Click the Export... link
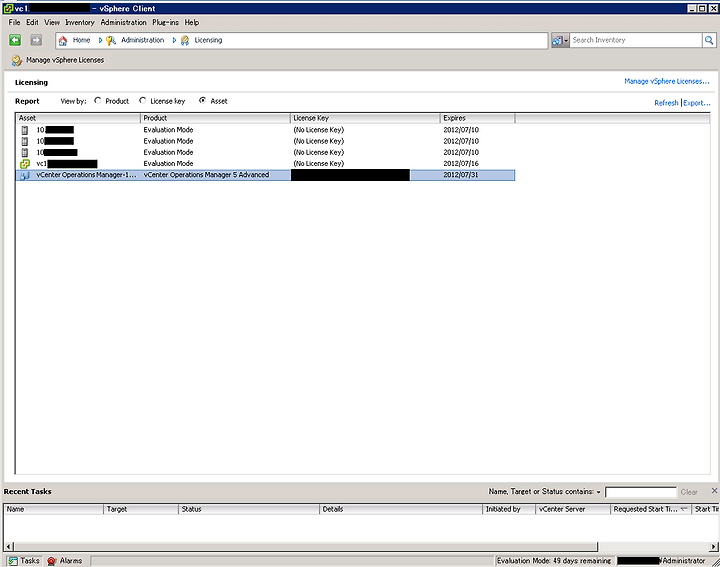The width and height of the screenshot is (720, 567). pos(697,103)
